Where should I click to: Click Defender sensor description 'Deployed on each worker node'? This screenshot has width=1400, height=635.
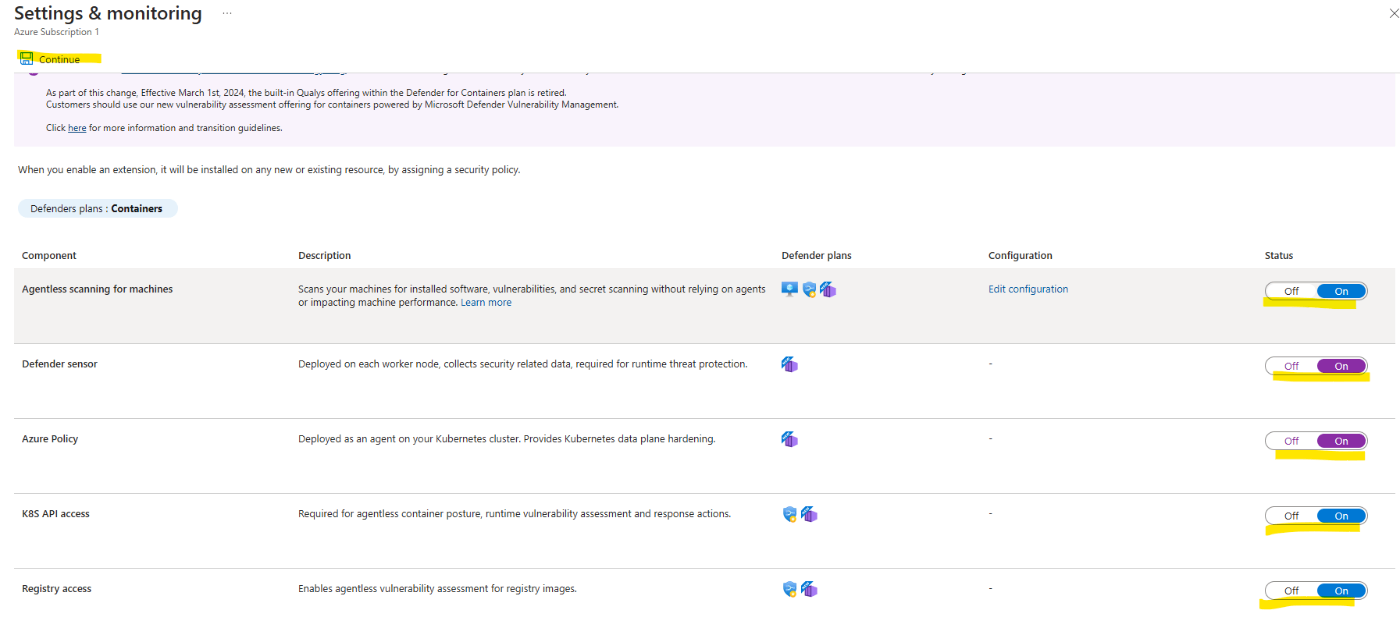pos(523,364)
